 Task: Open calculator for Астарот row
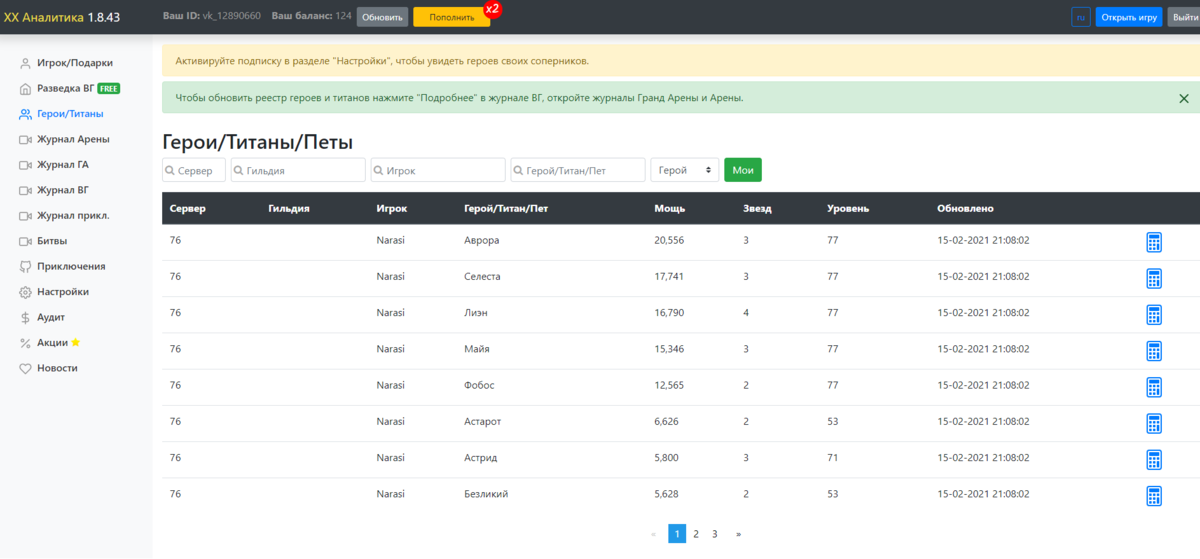pyautogui.click(x=1153, y=423)
